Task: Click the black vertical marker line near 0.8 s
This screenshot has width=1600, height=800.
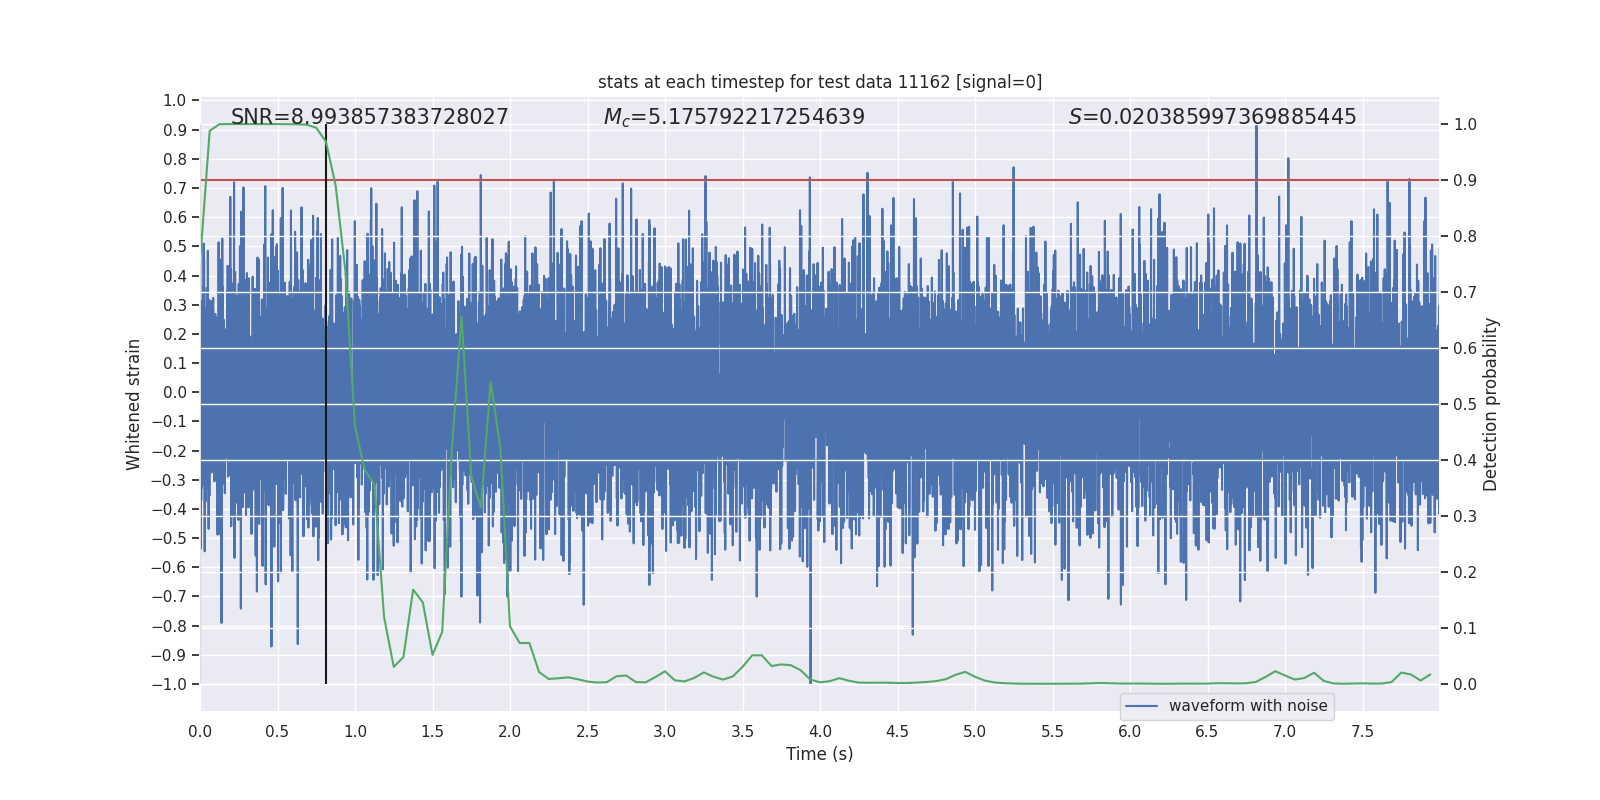Action: (326, 404)
